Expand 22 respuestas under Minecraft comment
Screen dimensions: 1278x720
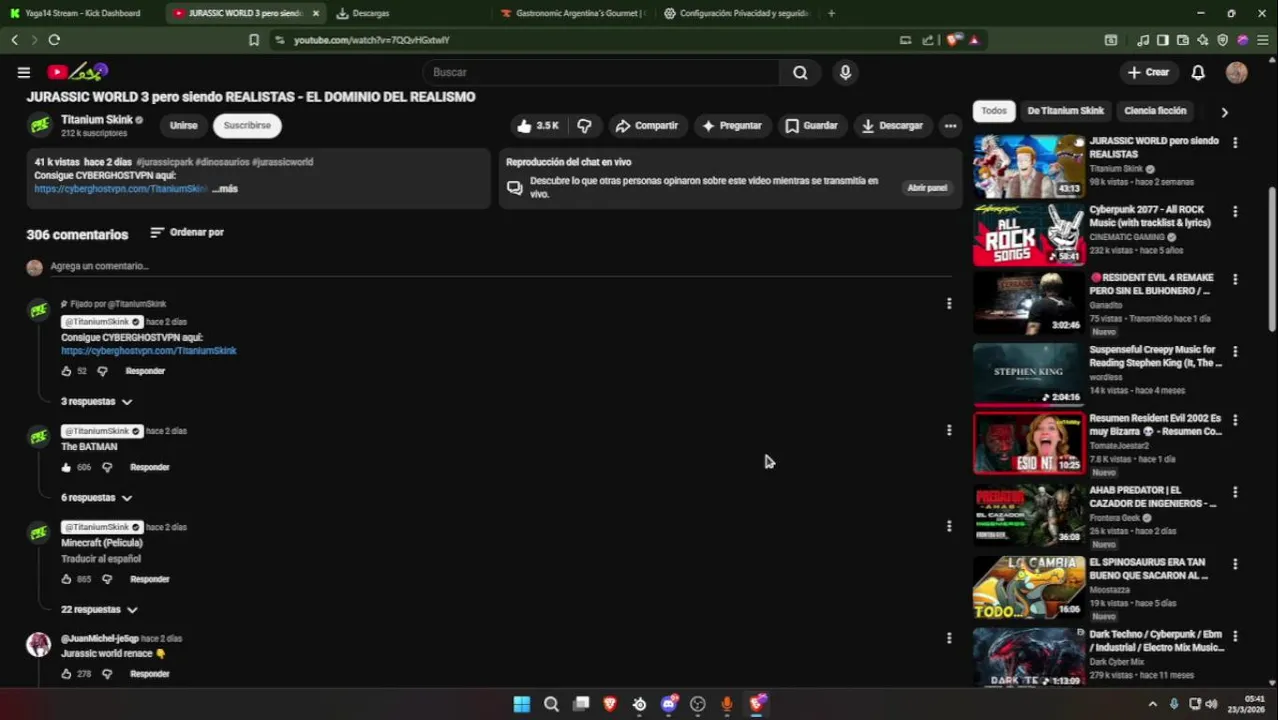pyautogui.click(x=99, y=609)
